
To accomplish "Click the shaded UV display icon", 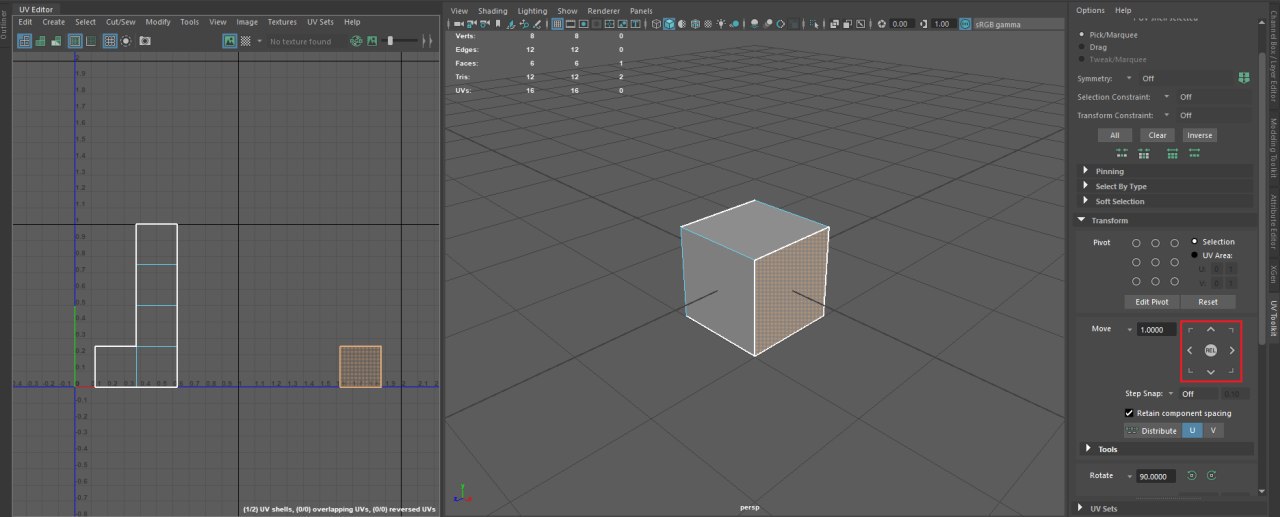I will pyautogui.click(x=41, y=41).
